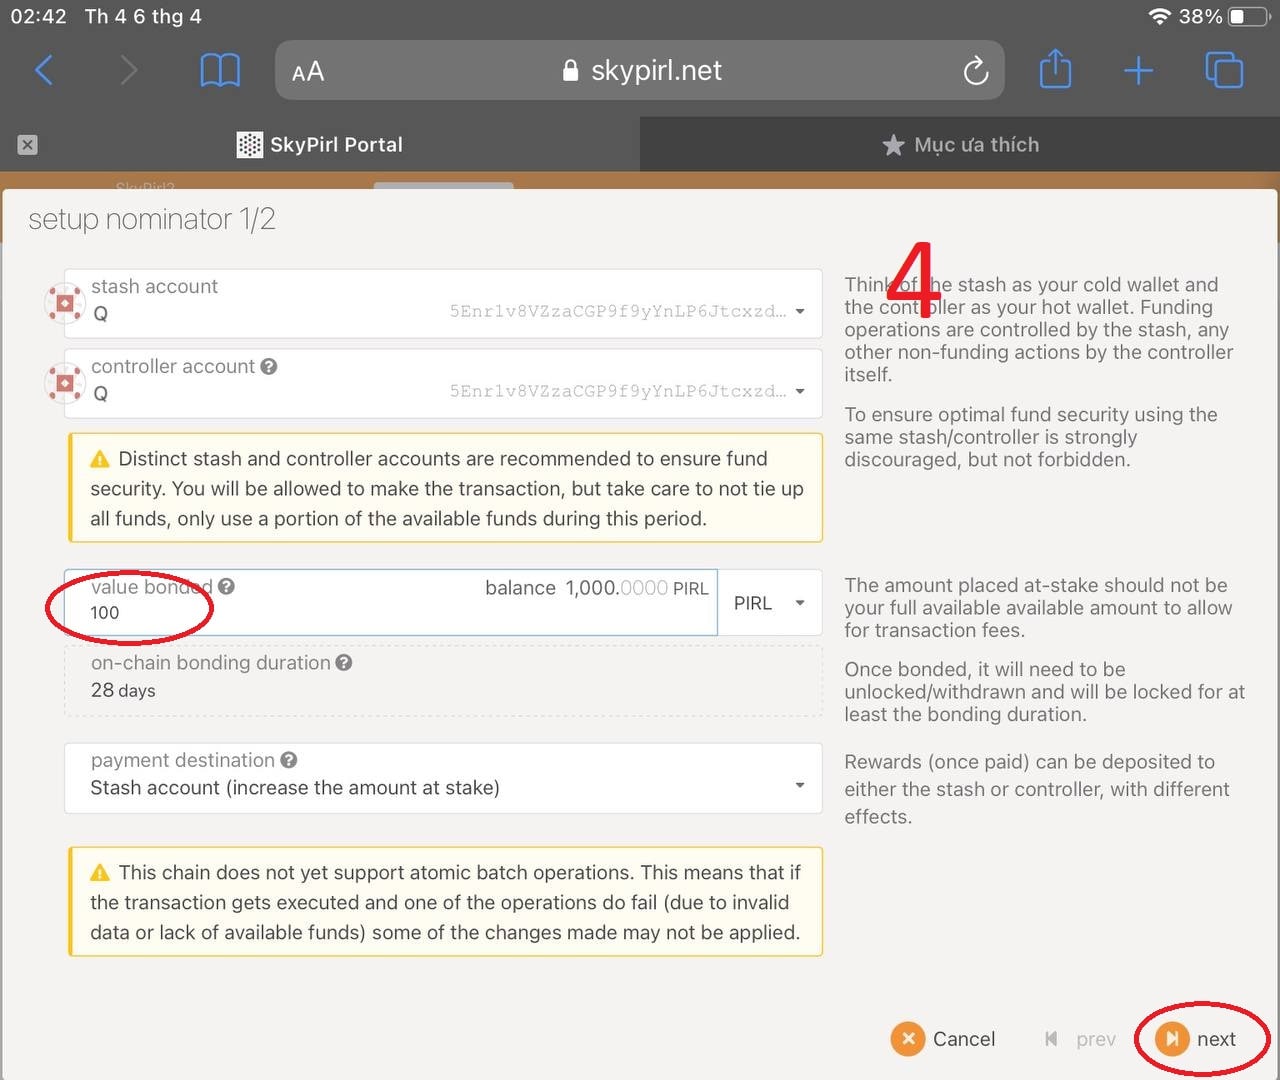Click help icon beside on-chain bonding duration
The width and height of the screenshot is (1280, 1080).
344,663
